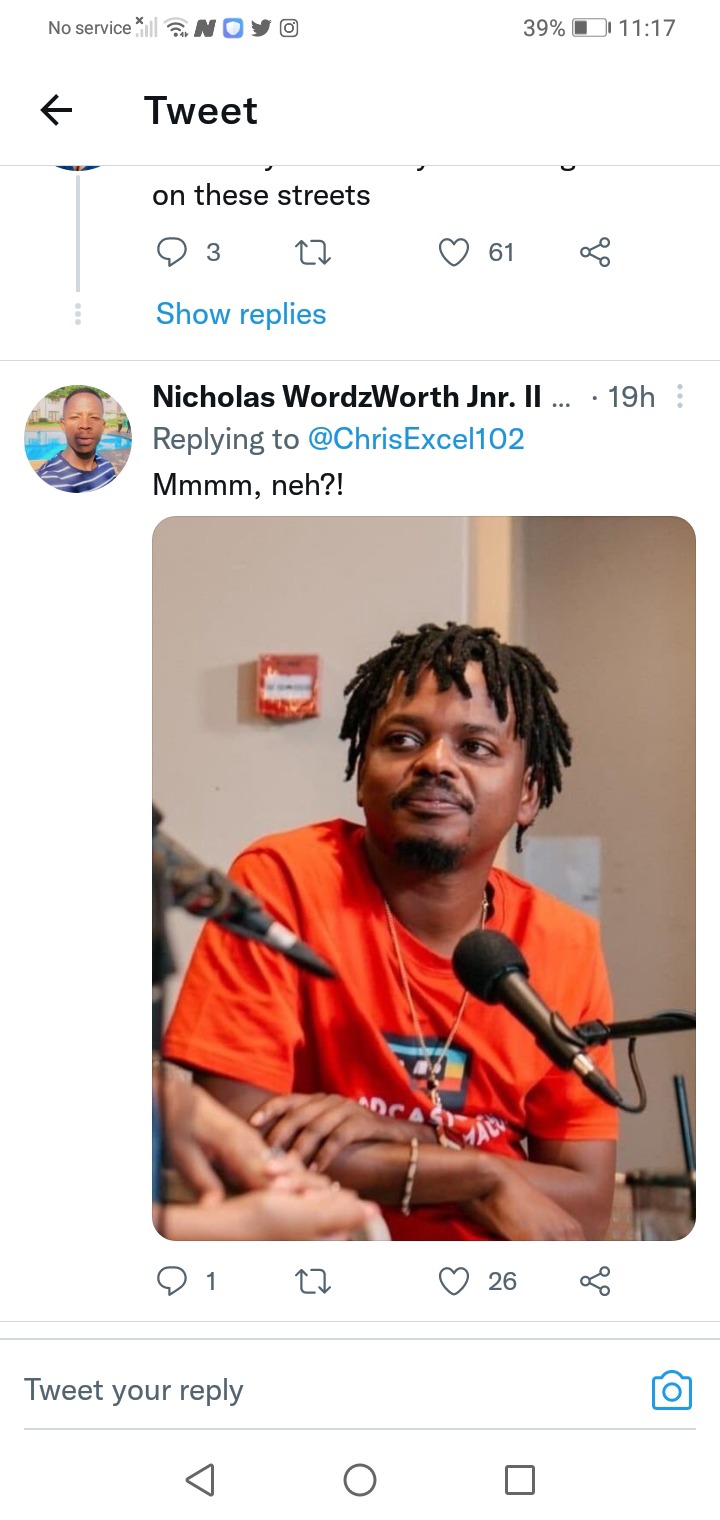Tap the reply icon showing 3 replies
The width and height of the screenshot is (720, 1520).
point(172,252)
